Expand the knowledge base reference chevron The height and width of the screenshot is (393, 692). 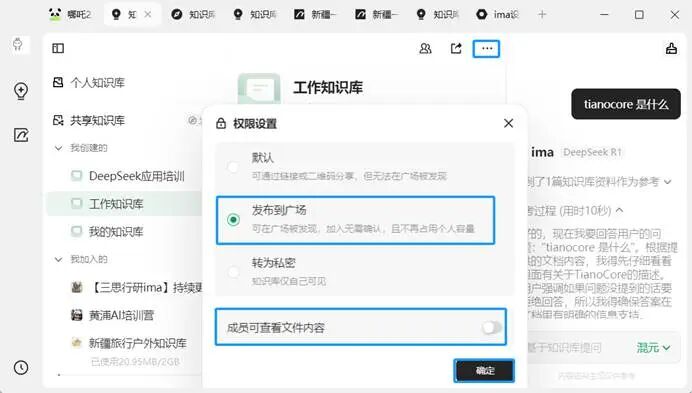click(667, 182)
